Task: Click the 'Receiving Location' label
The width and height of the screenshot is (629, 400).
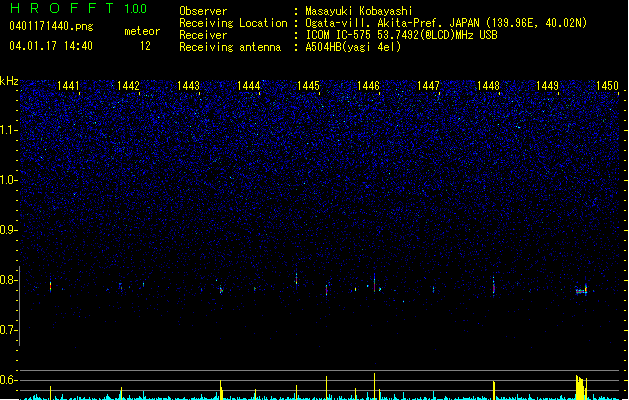Action: (233, 23)
